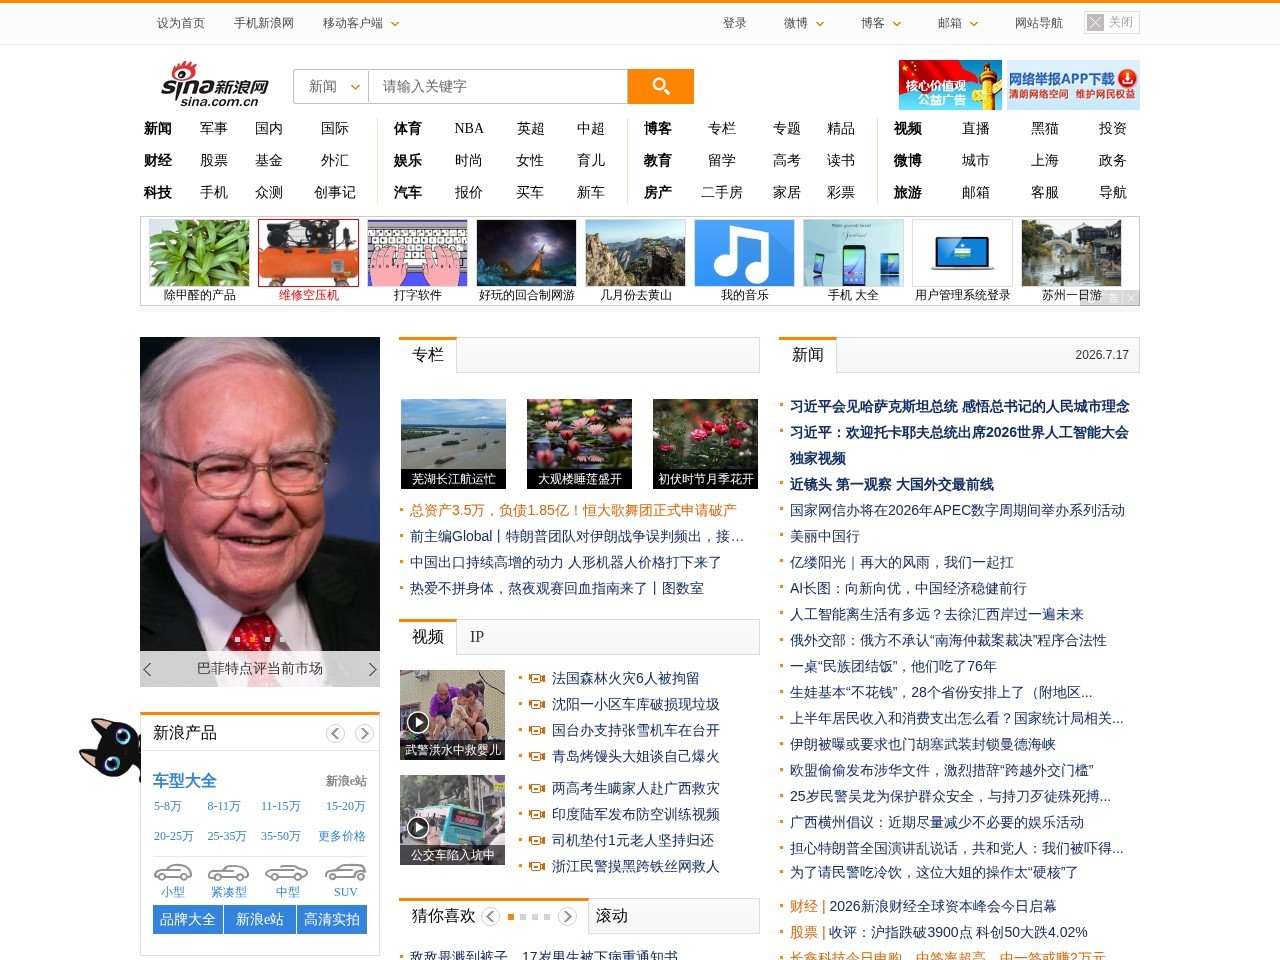Expand the 博客 dropdown in top bar
This screenshot has height=960, width=1280.
[881, 23]
